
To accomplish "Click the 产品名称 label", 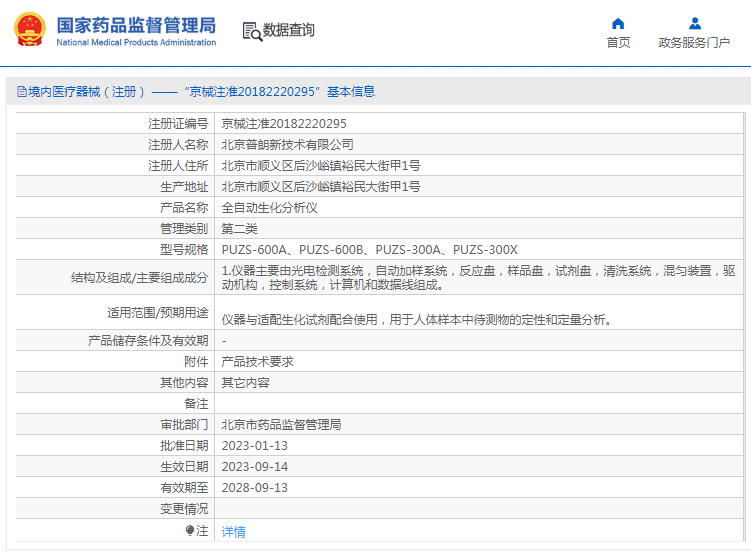I will pyautogui.click(x=184, y=208).
